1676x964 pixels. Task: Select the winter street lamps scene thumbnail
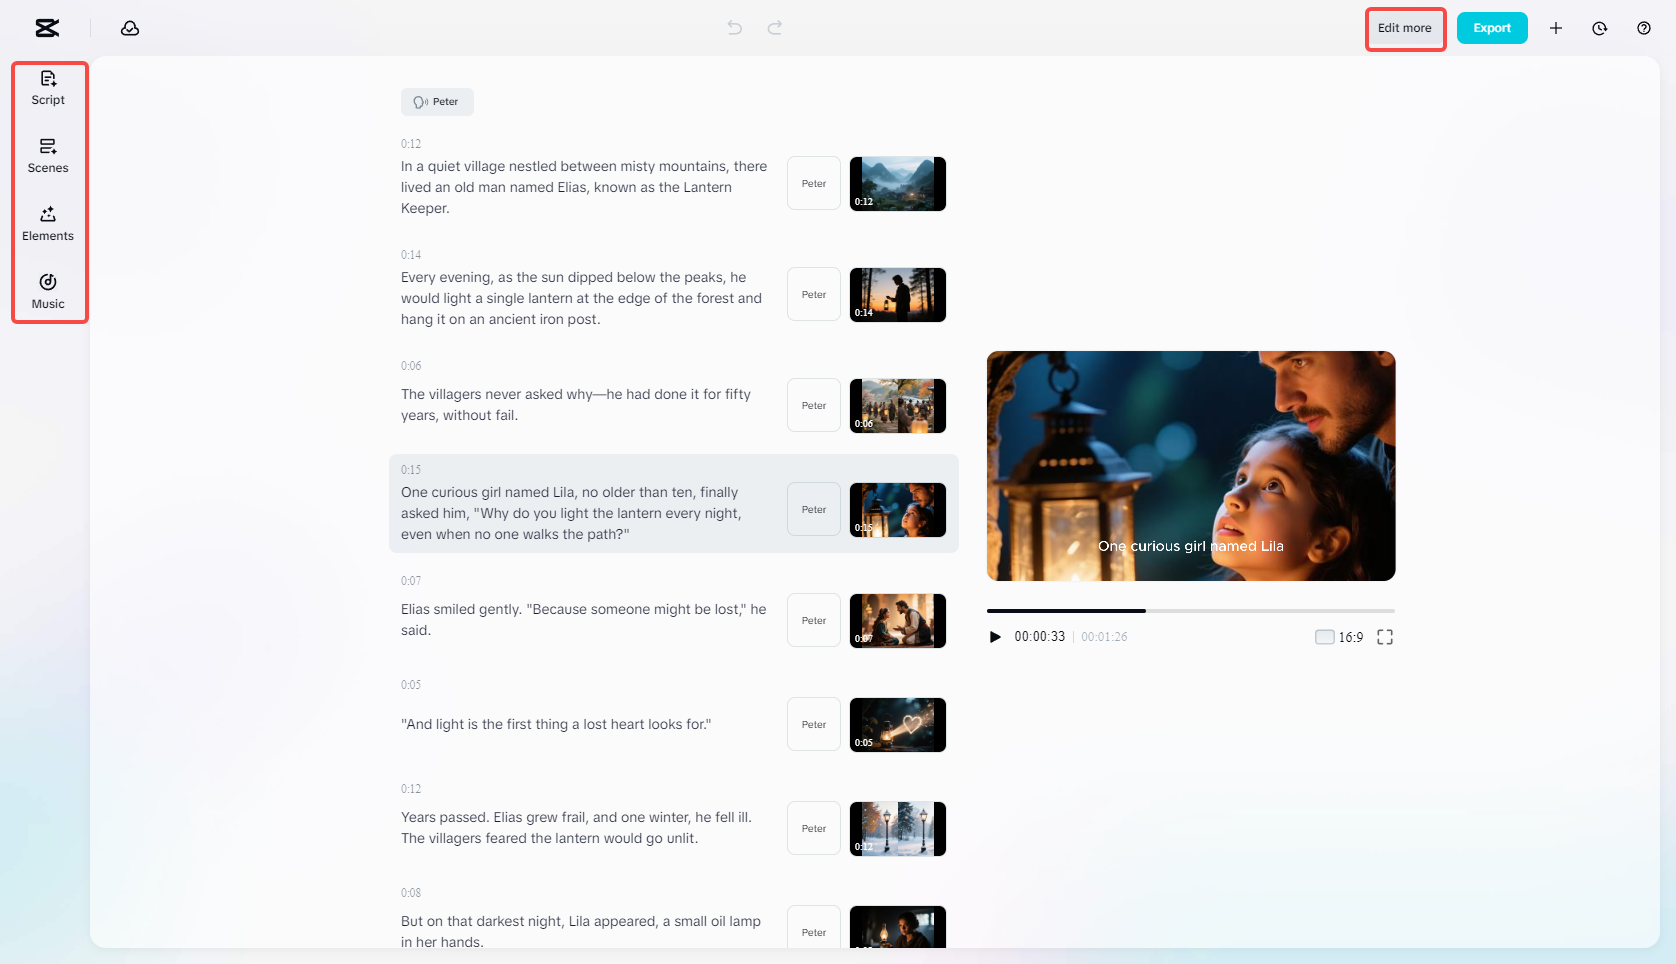click(898, 829)
